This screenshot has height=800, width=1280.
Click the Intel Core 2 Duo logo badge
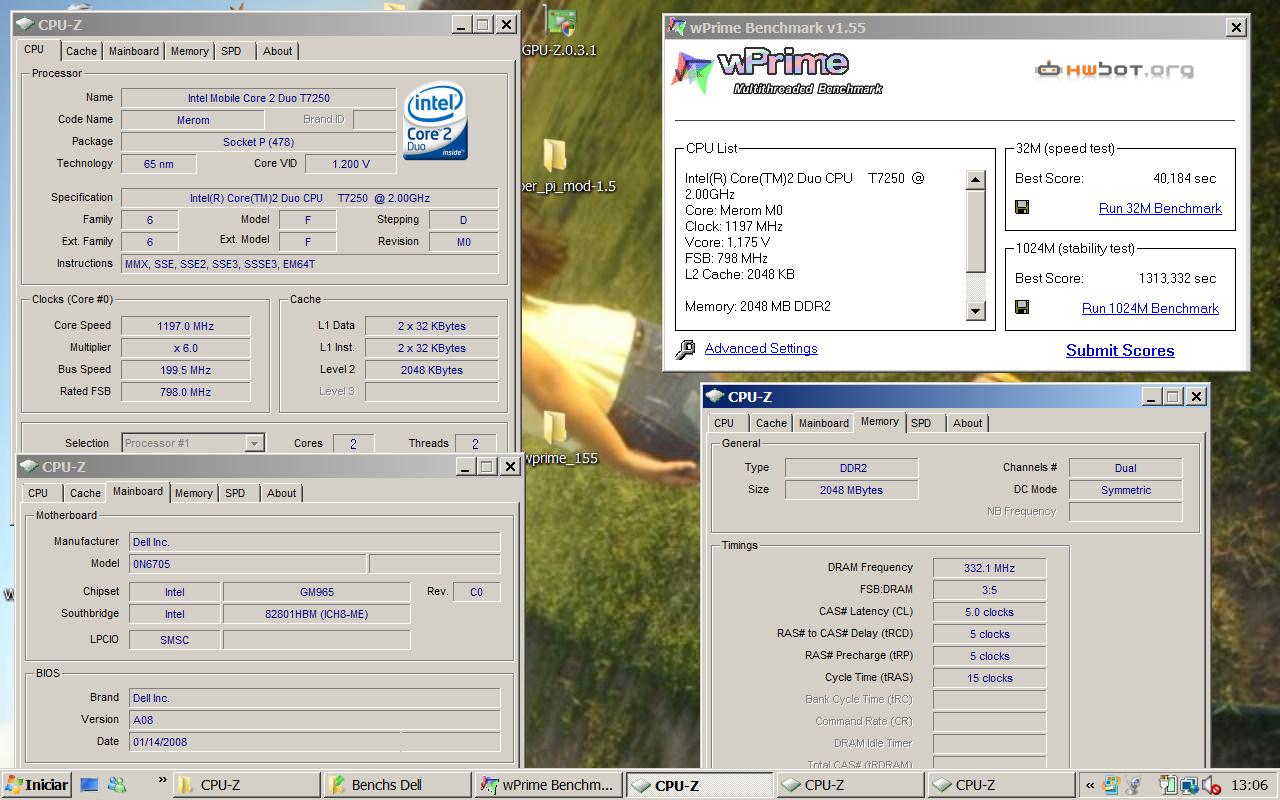pyautogui.click(x=435, y=121)
